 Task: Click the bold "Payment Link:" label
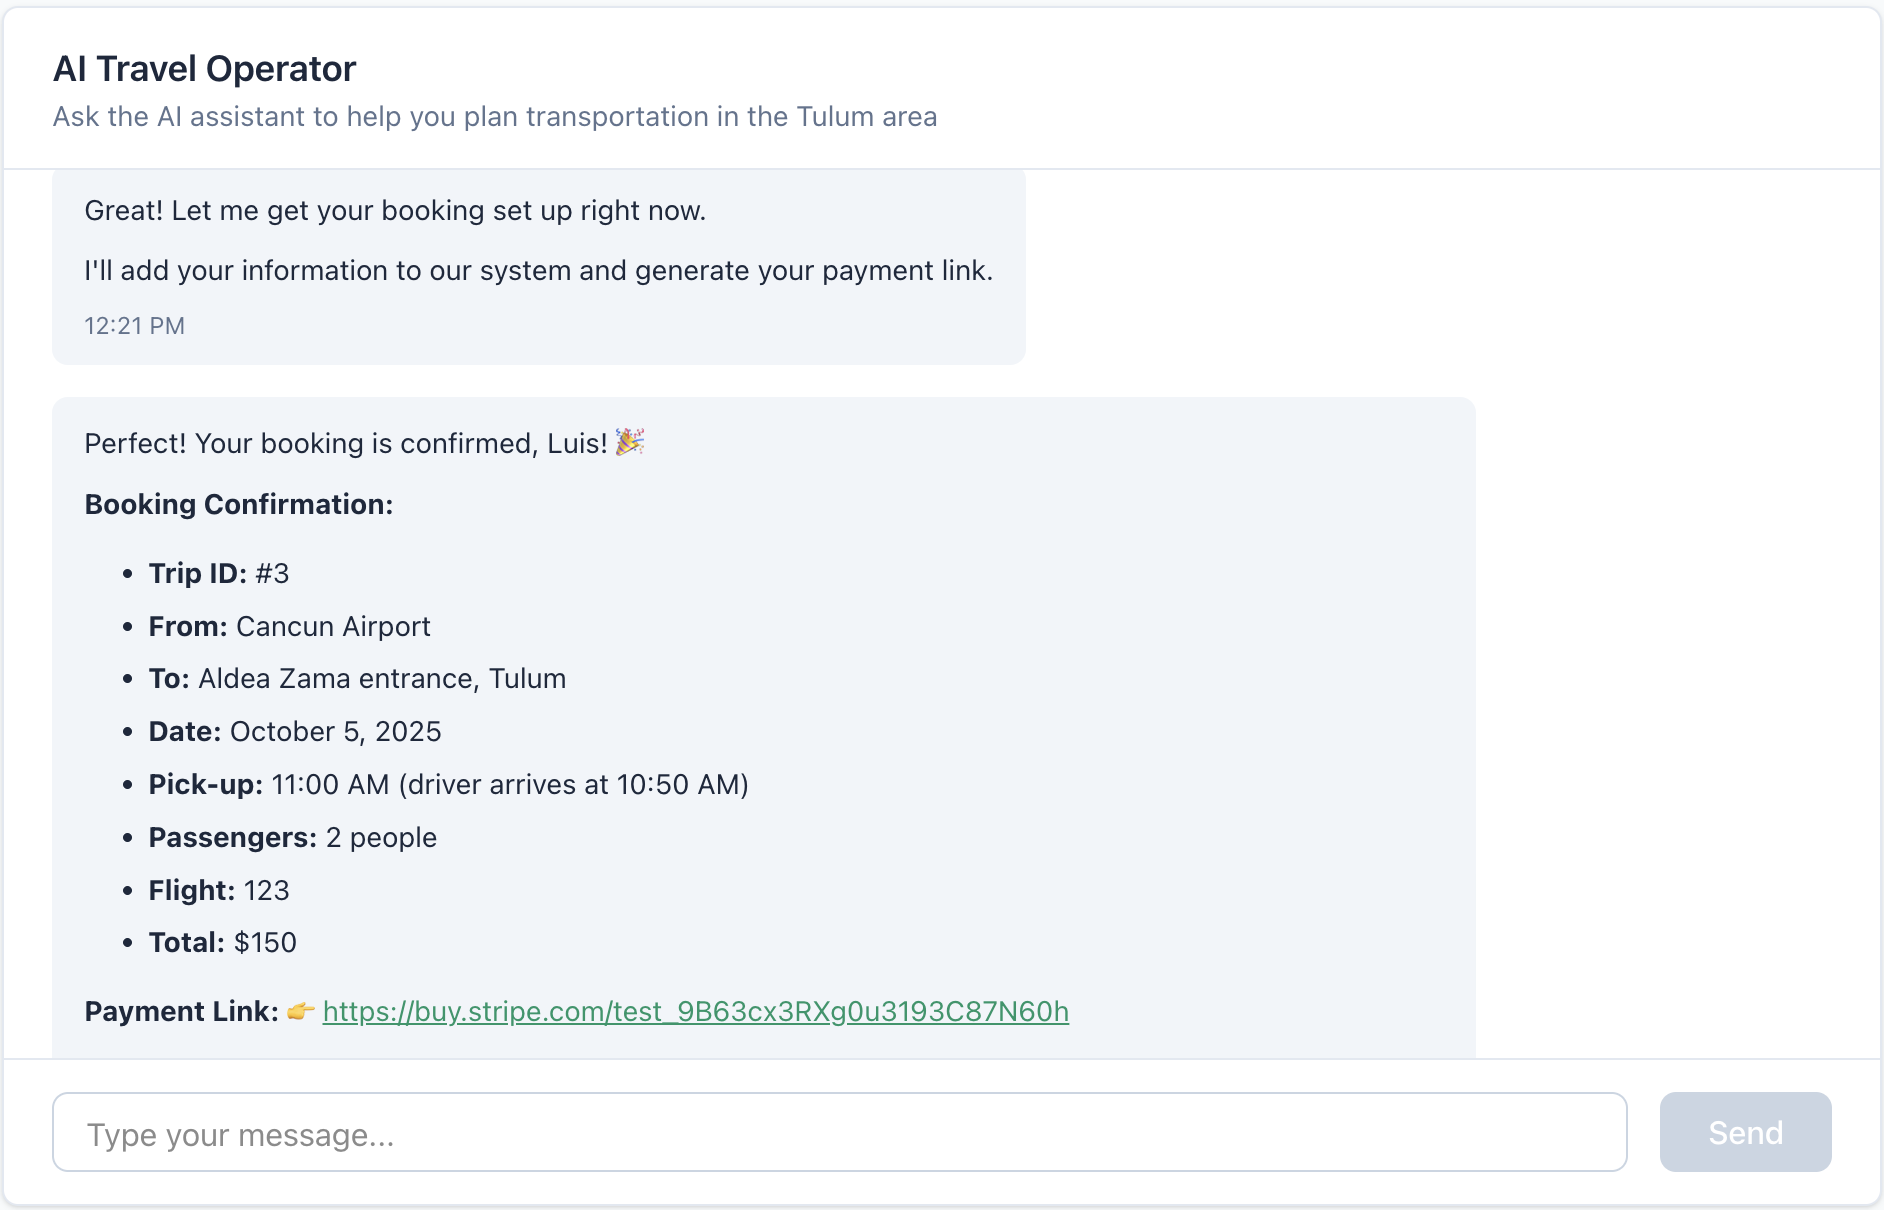181,1012
